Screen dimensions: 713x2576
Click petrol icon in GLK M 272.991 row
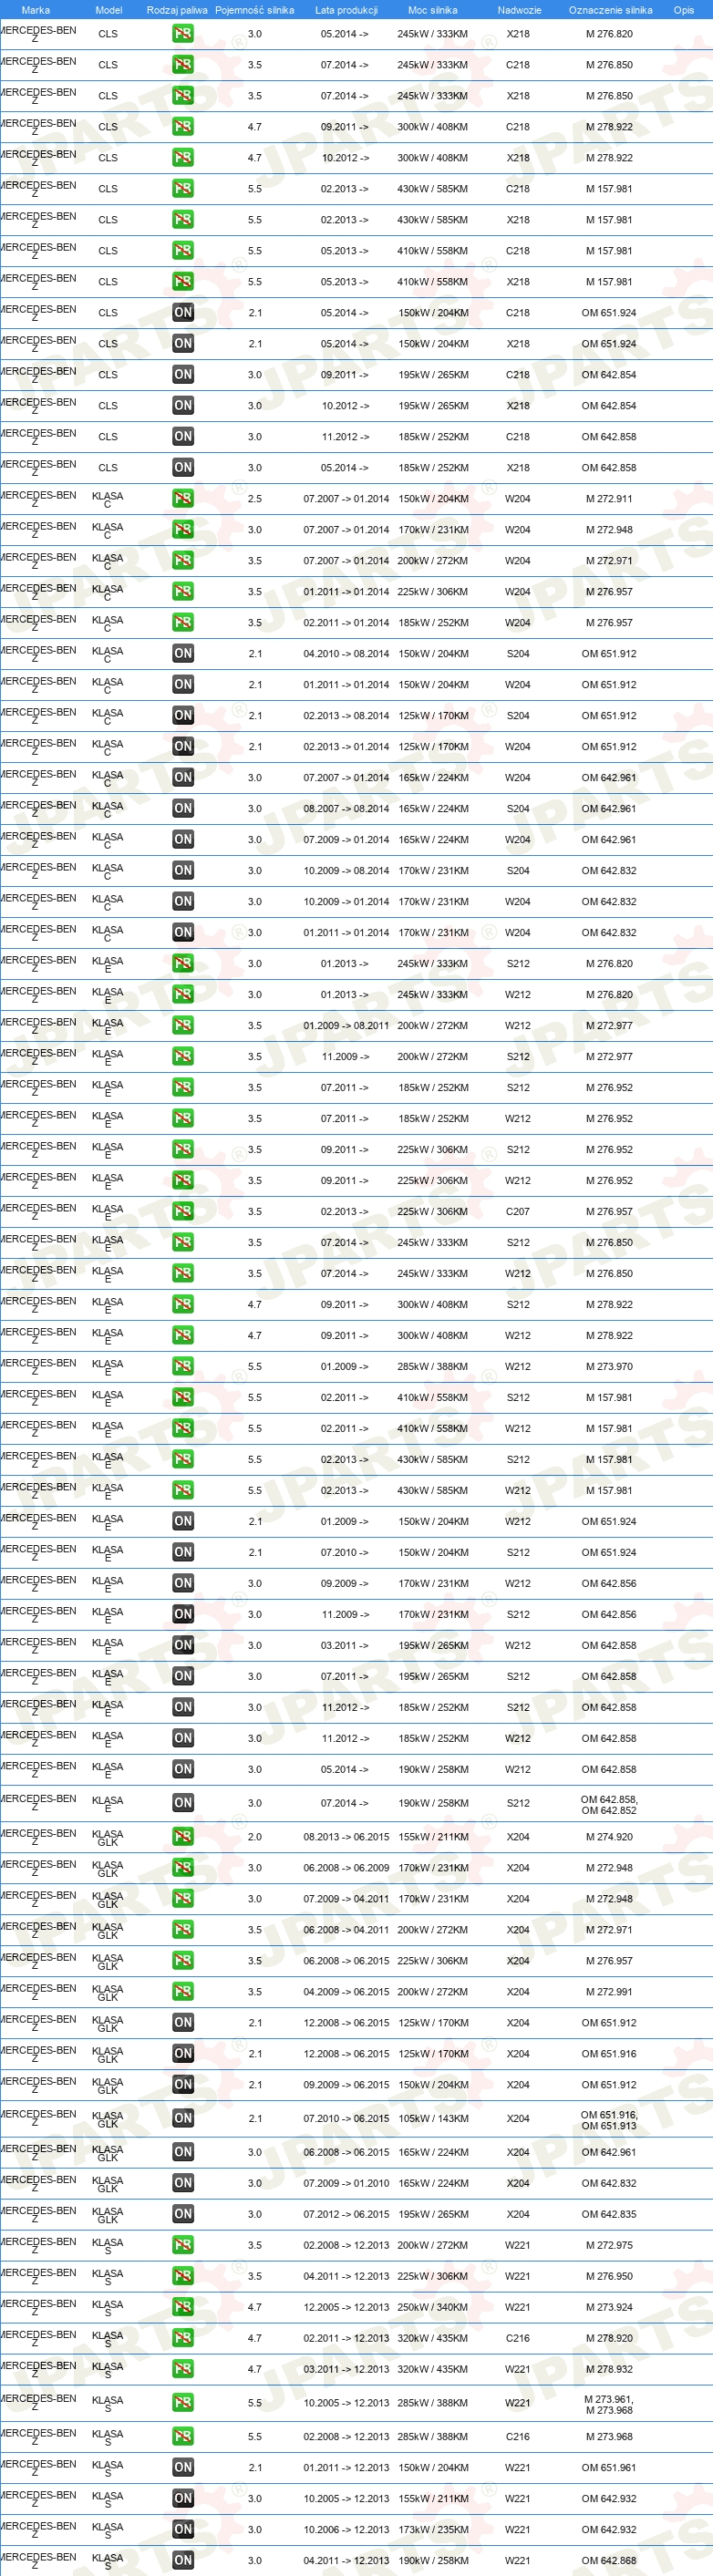(x=183, y=1992)
